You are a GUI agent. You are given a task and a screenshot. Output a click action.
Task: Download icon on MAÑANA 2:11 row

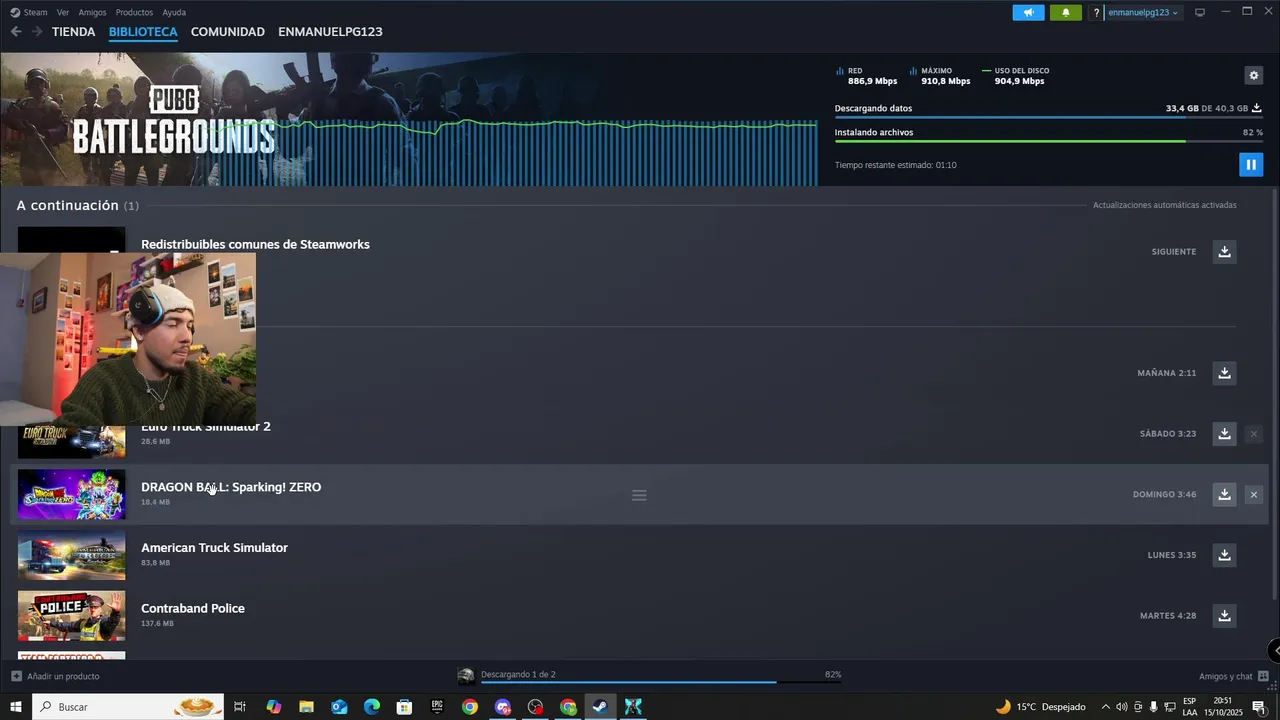coord(1224,372)
